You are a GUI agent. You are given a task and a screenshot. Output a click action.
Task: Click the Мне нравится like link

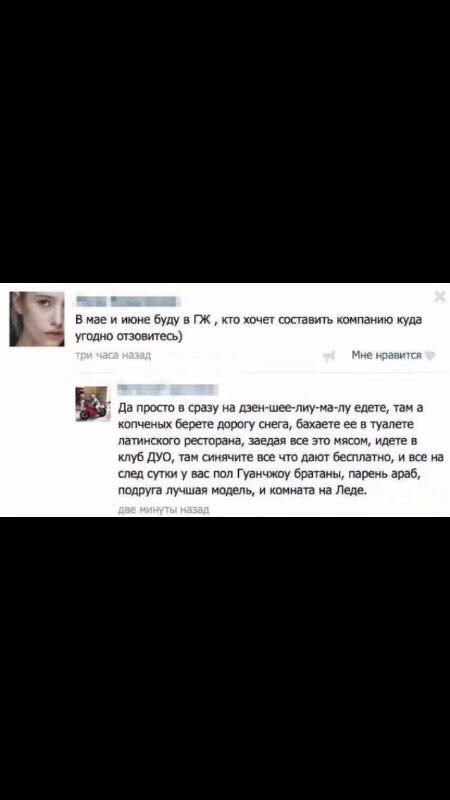386,356
